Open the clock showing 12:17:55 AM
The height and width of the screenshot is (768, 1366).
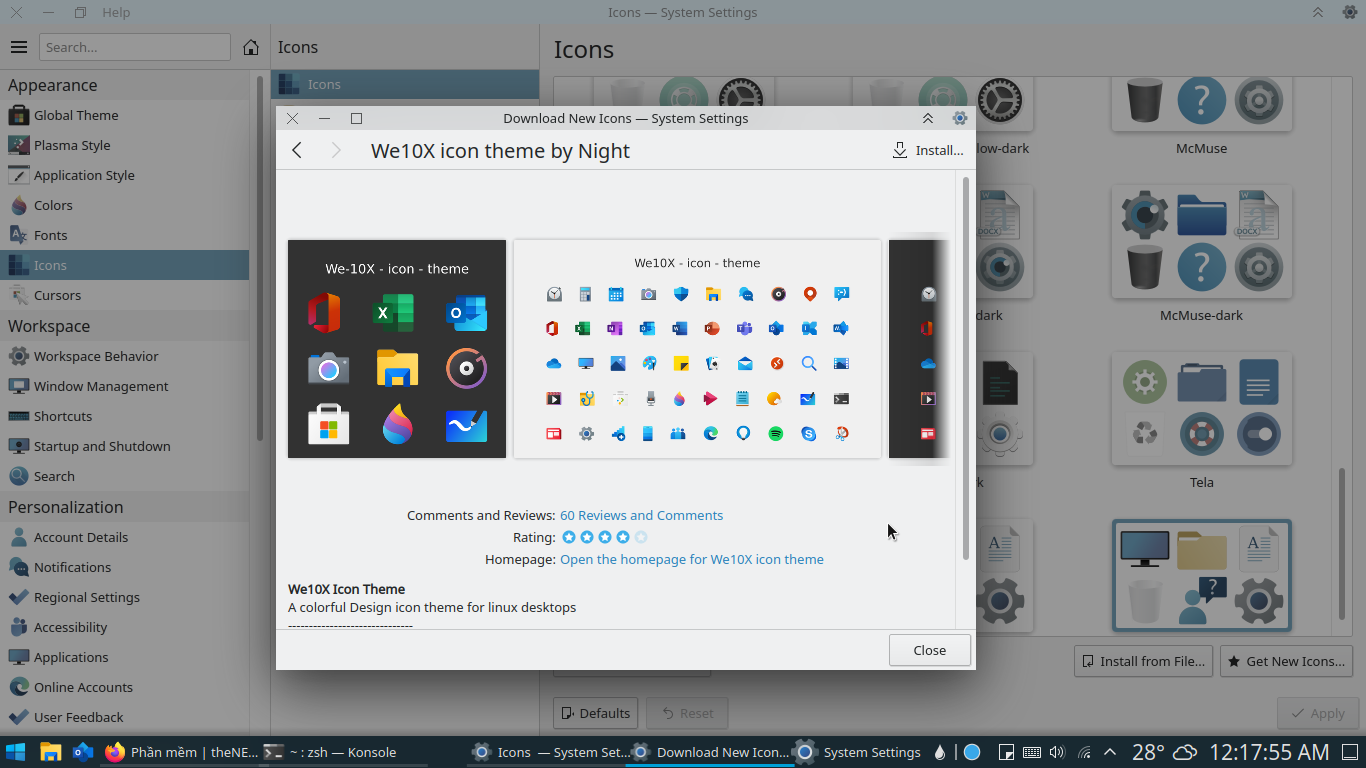point(1270,752)
